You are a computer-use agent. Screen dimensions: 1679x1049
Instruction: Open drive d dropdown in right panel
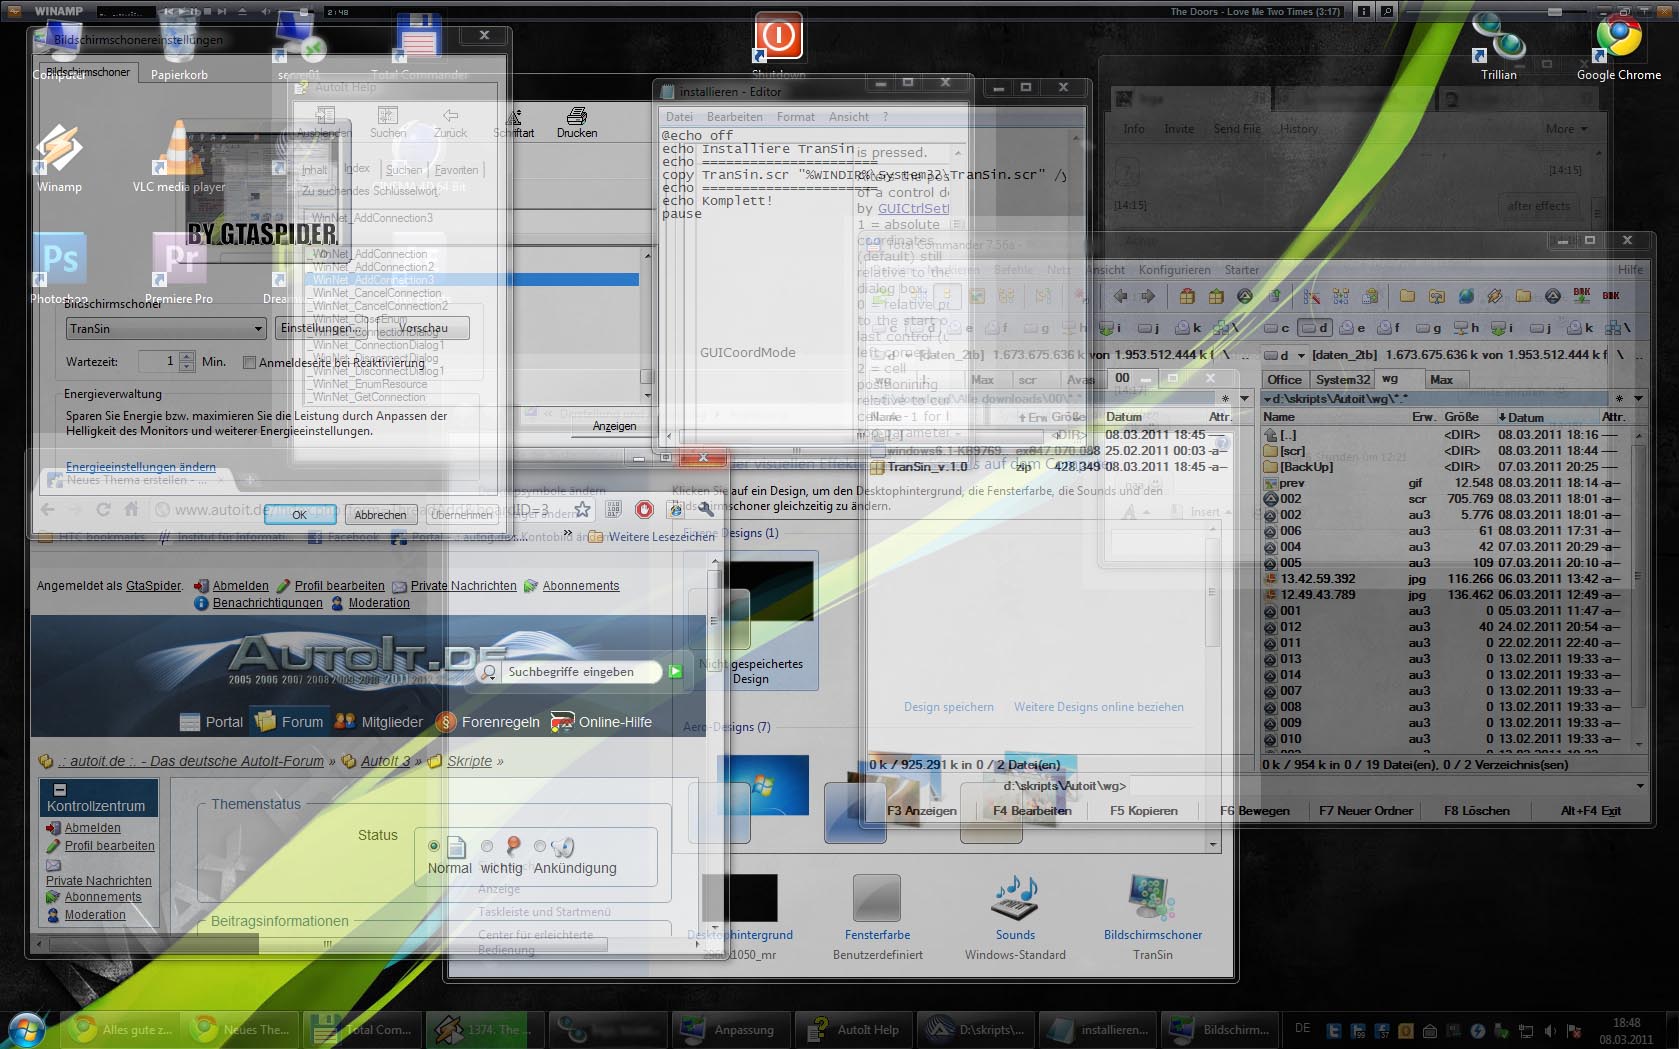pyautogui.click(x=1301, y=355)
